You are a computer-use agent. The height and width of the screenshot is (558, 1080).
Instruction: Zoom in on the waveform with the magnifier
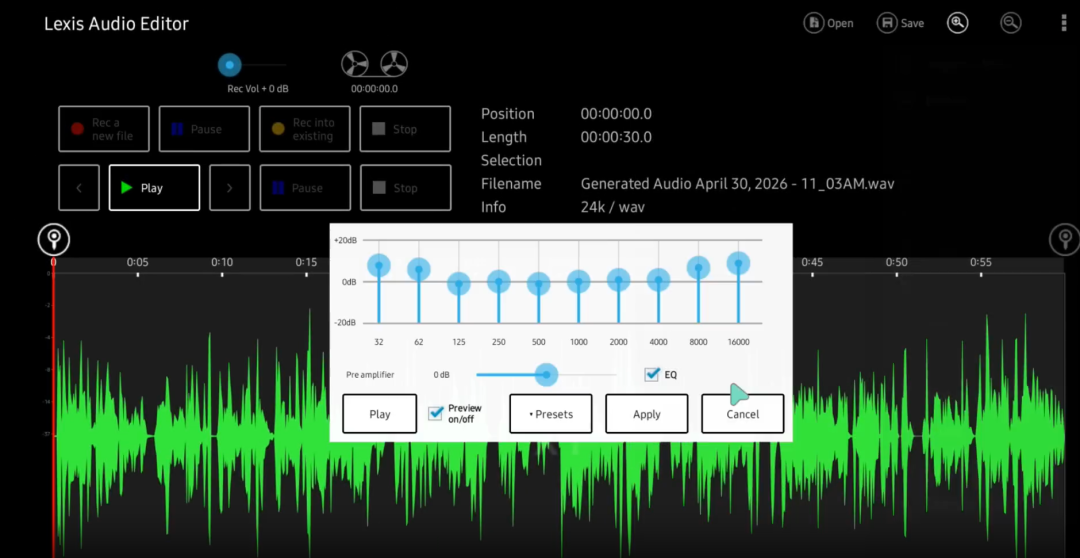pyautogui.click(x=957, y=23)
